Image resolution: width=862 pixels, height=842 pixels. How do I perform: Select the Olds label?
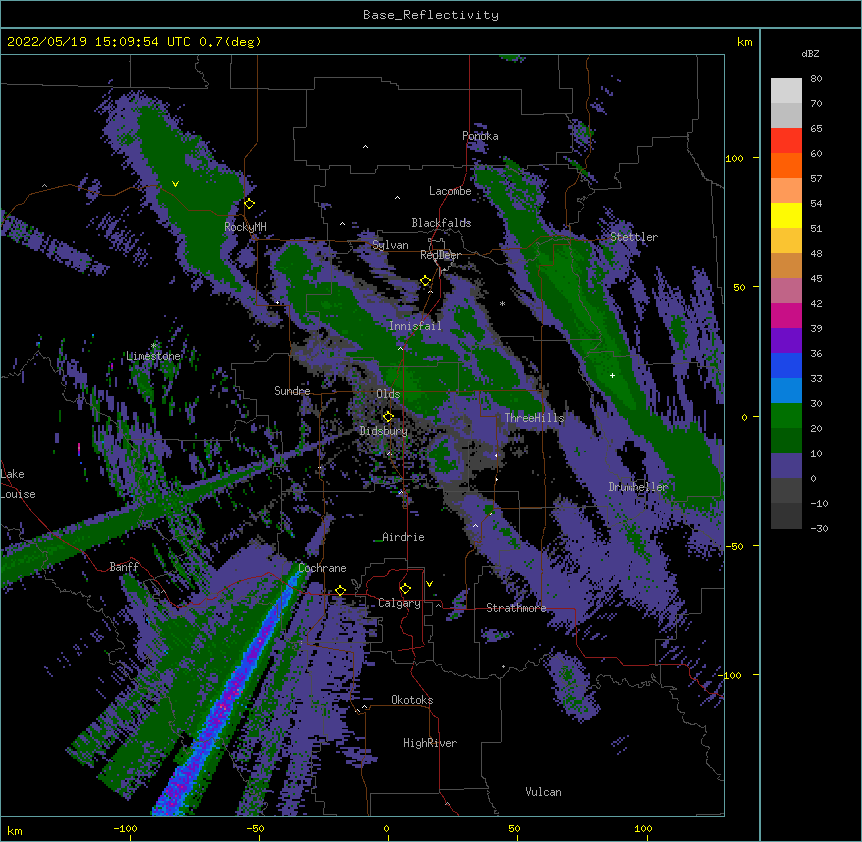click(388, 394)
